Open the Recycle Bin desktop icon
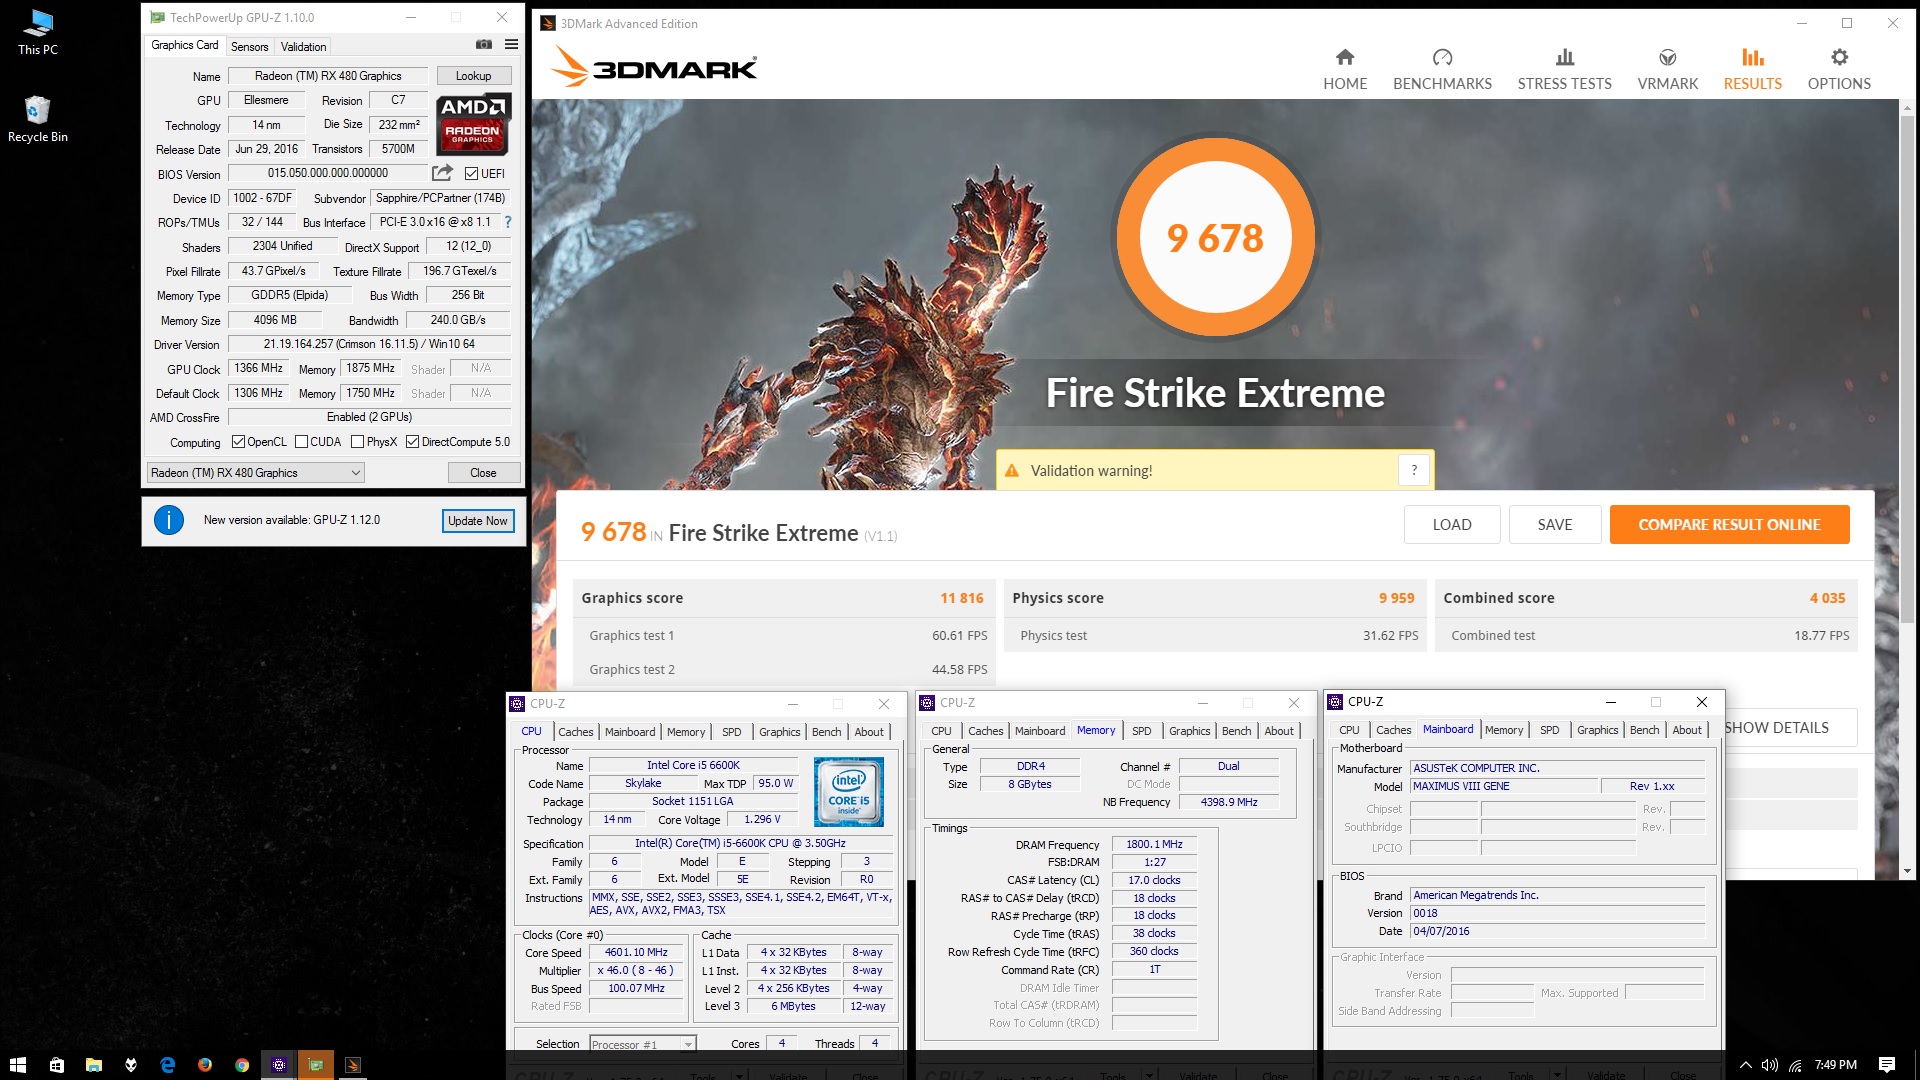 [x=38, y=118]
